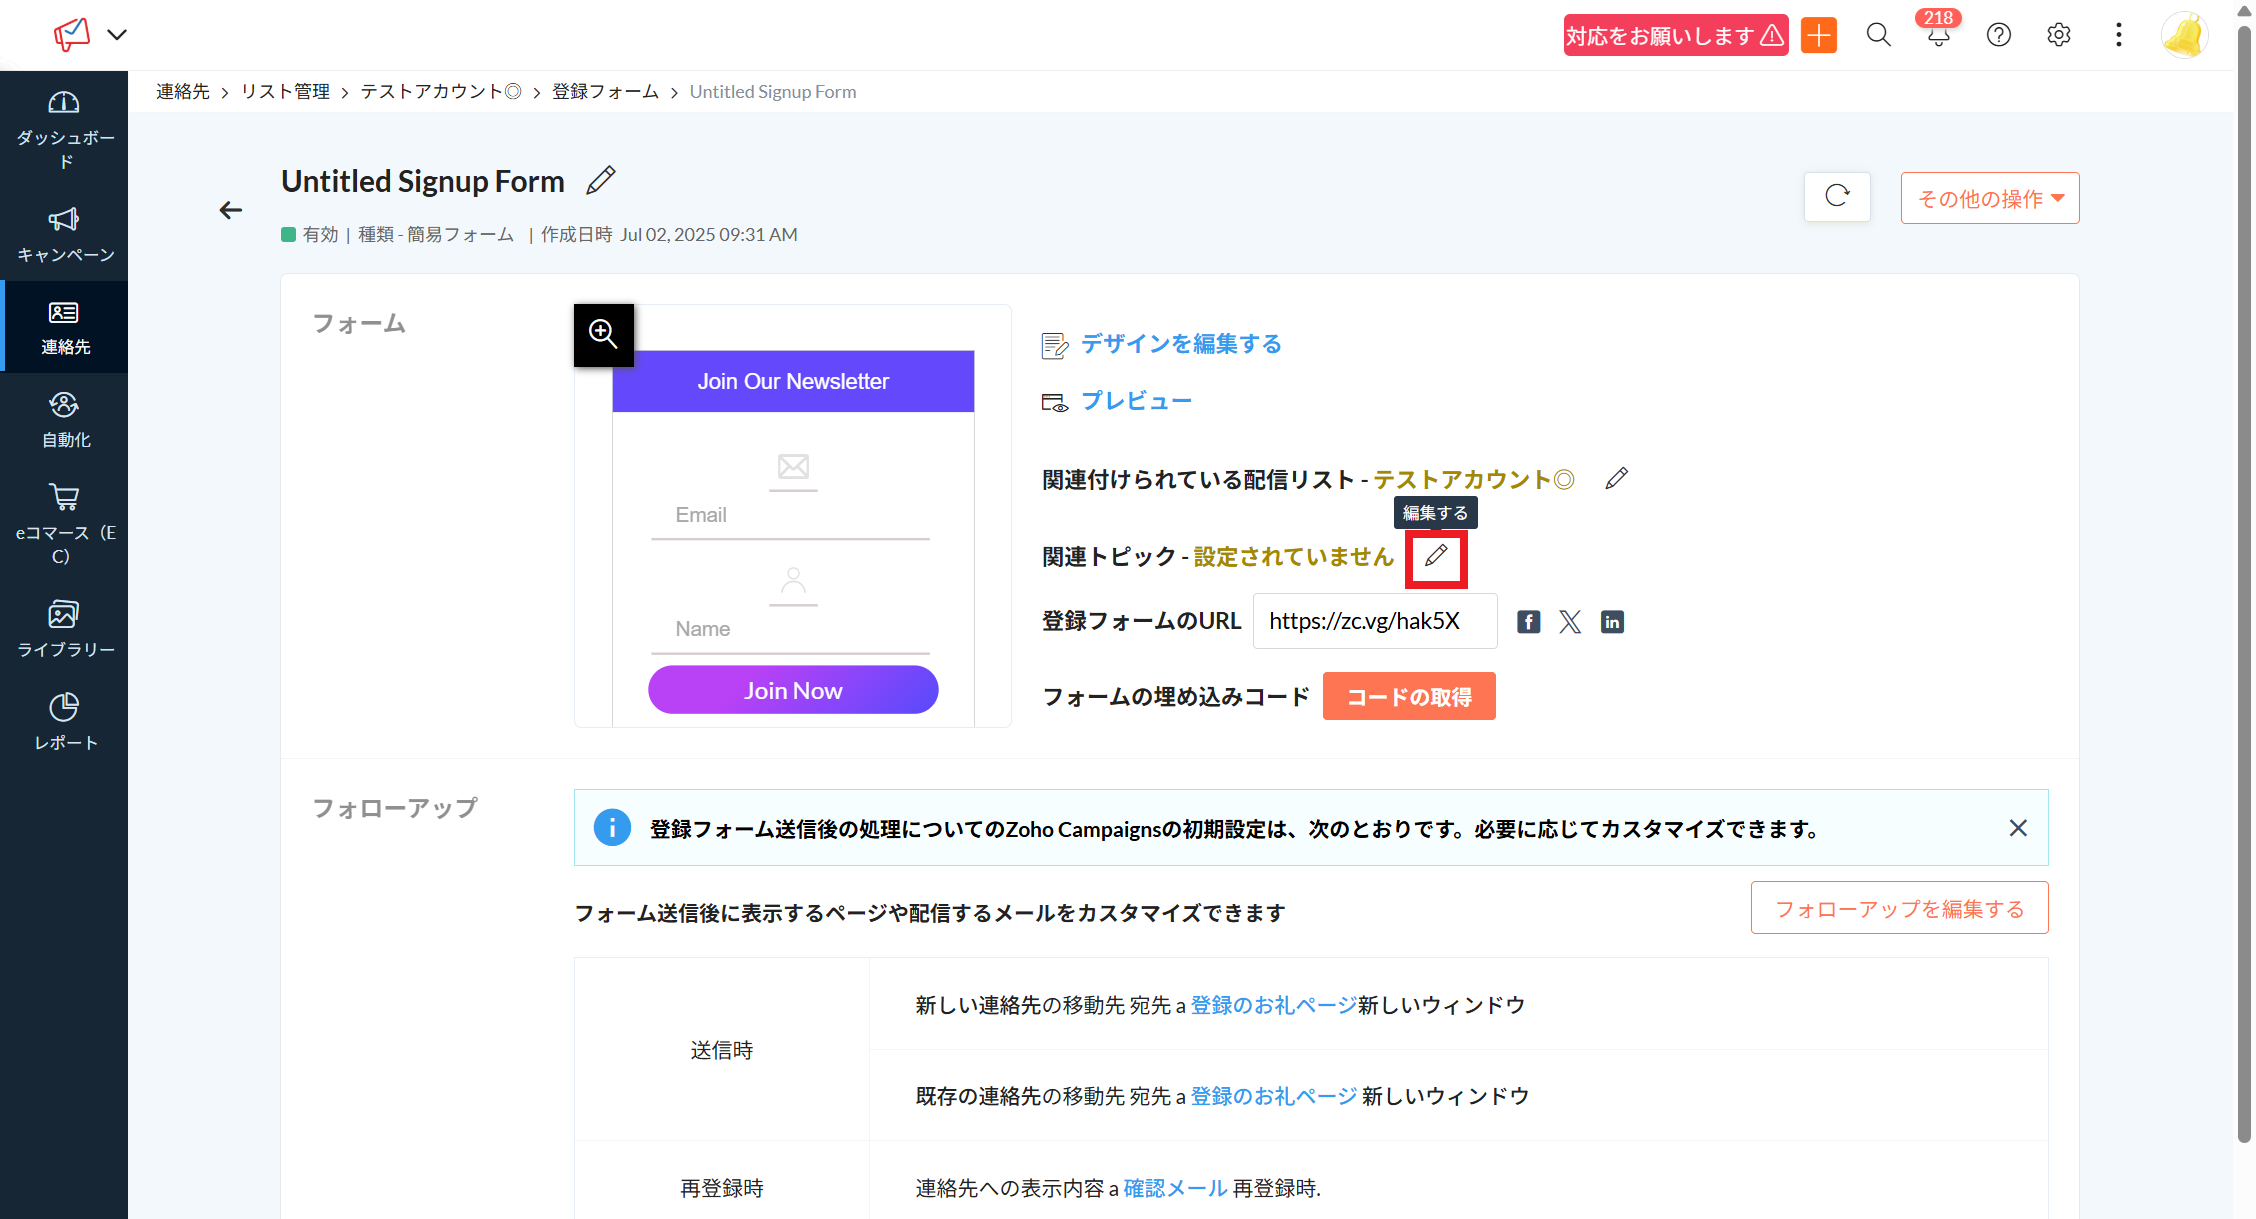The height and width of the screenshot is (1219, 2256).
Task: Share form URL on LinkedIn
Action: [x=1612, y=622]
